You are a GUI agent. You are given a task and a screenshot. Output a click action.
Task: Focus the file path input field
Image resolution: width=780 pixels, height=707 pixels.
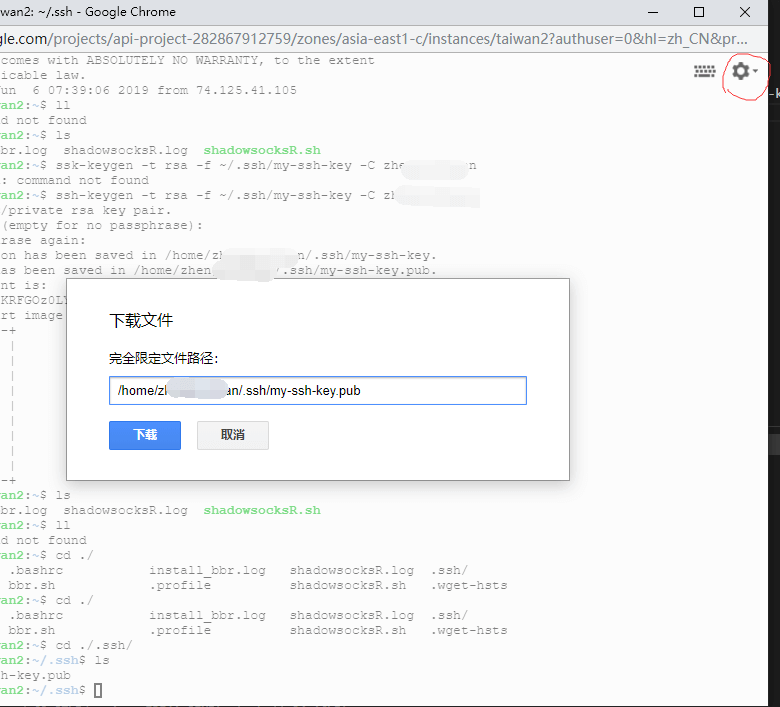click(x=317, y=391)
